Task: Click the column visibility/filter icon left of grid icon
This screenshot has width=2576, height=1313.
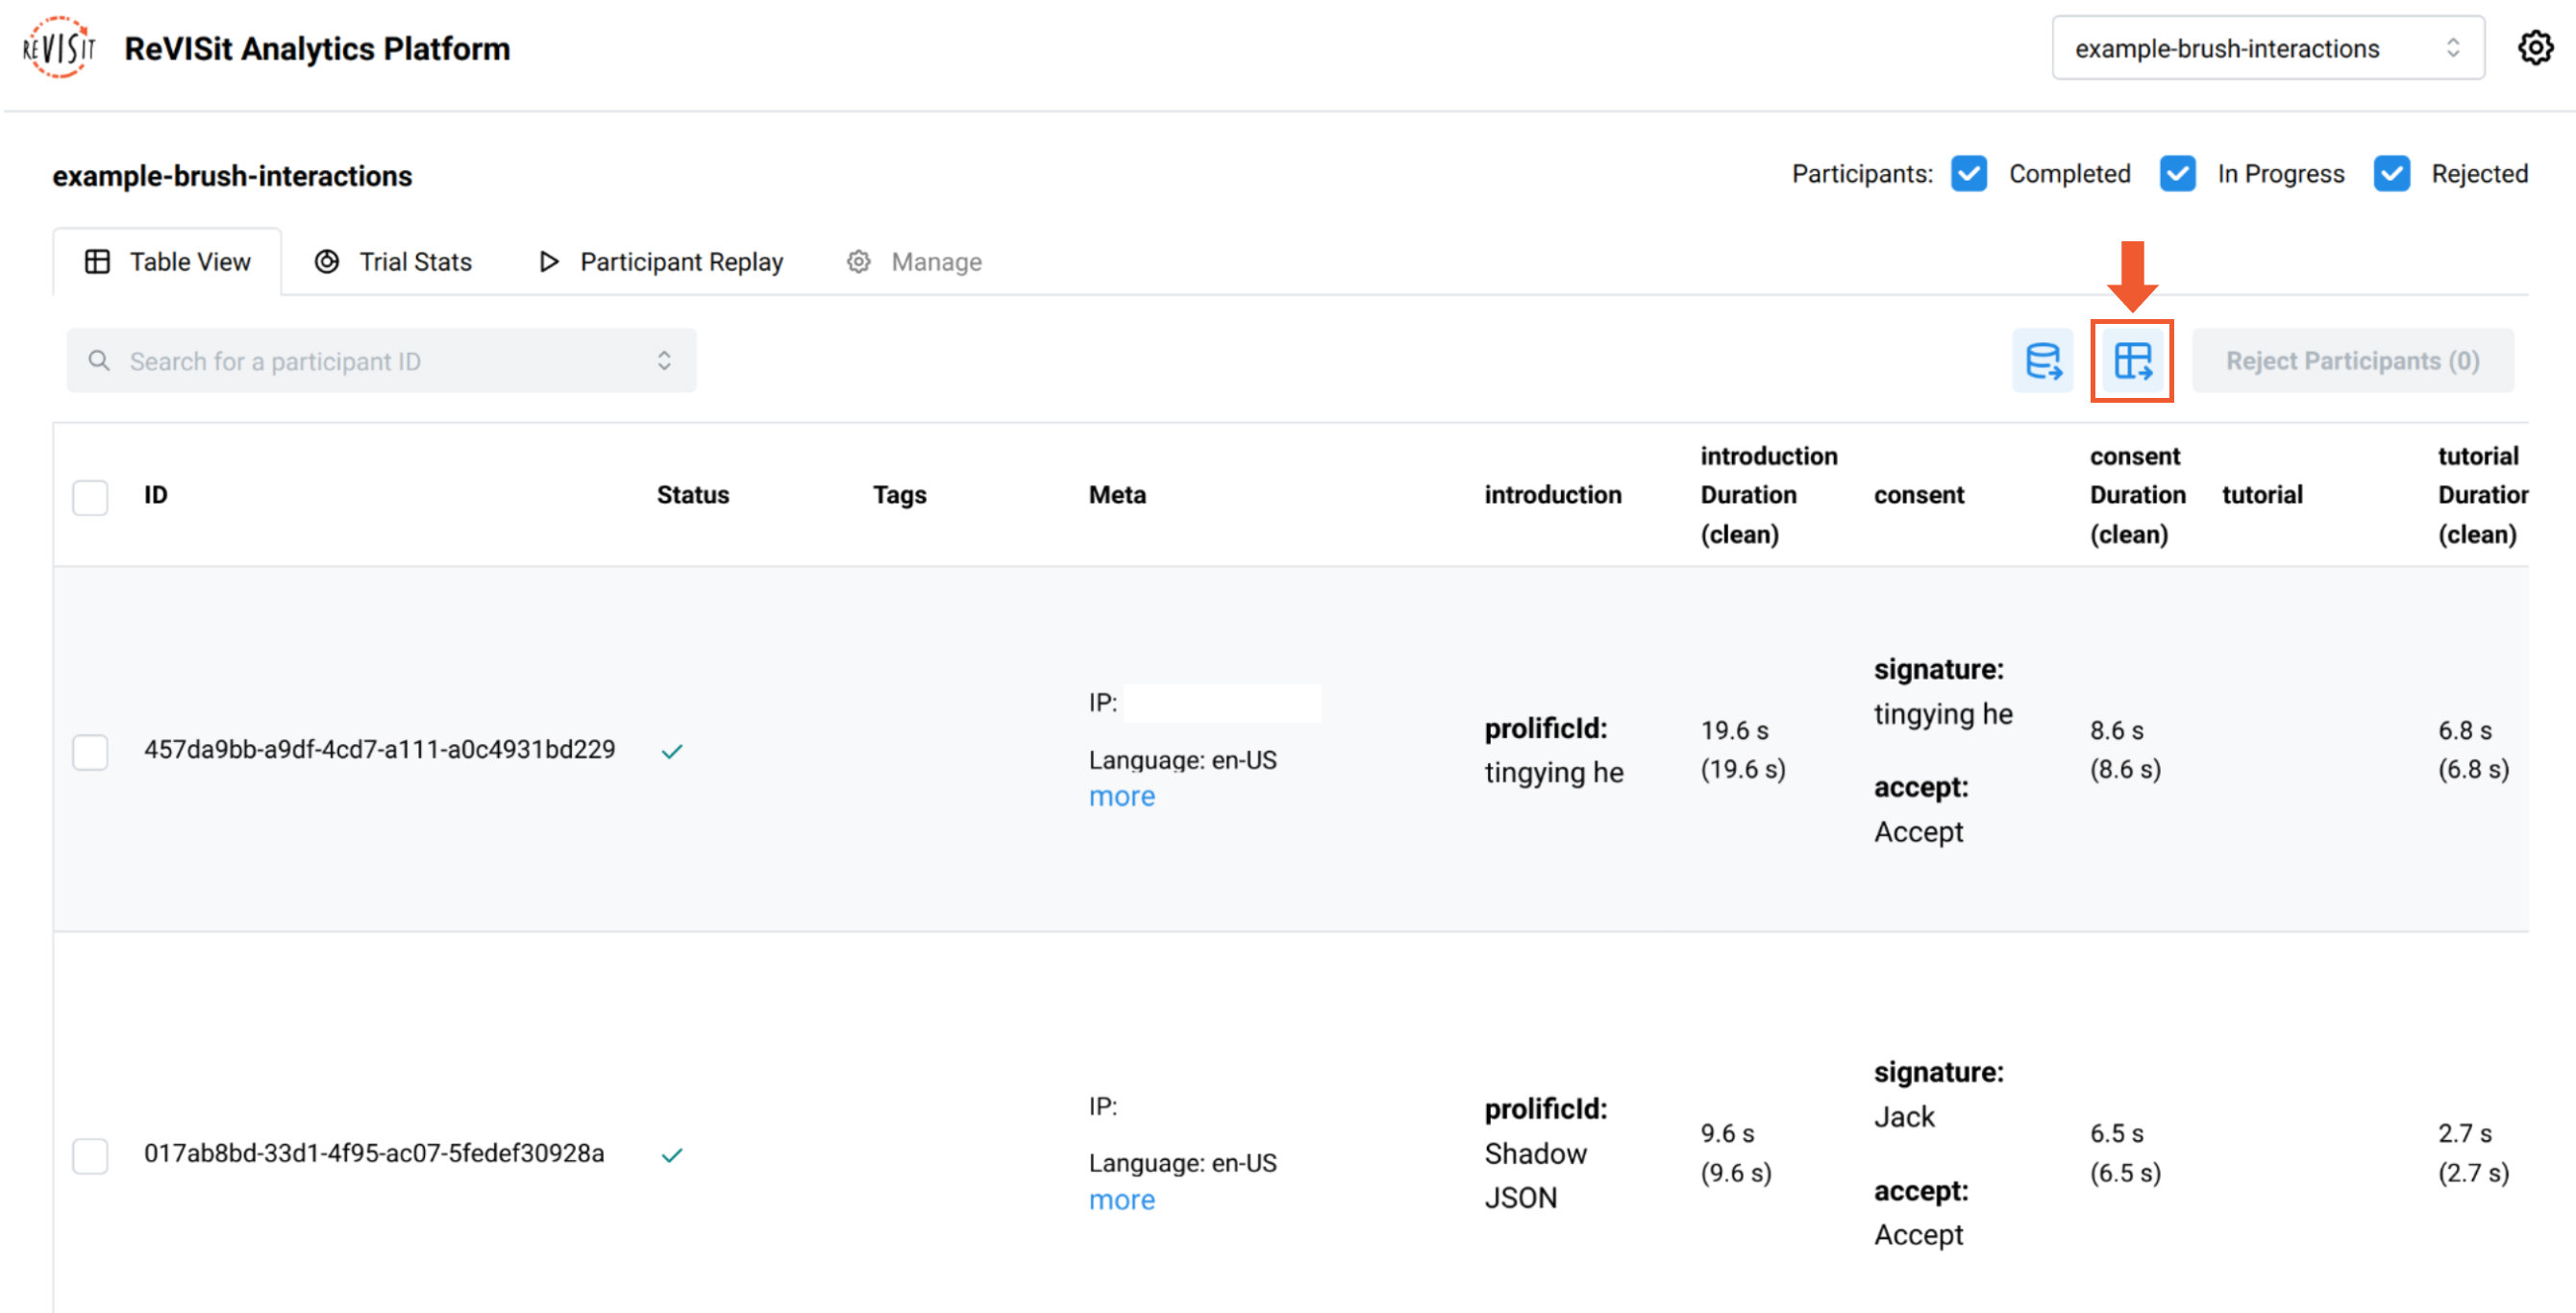Action: coord(2045,360)
